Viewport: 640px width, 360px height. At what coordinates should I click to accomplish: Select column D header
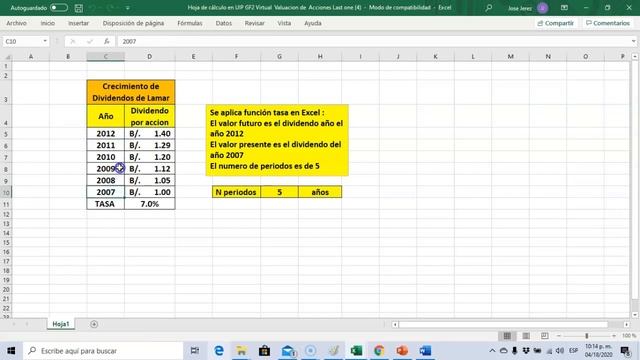tap(149, 57)
